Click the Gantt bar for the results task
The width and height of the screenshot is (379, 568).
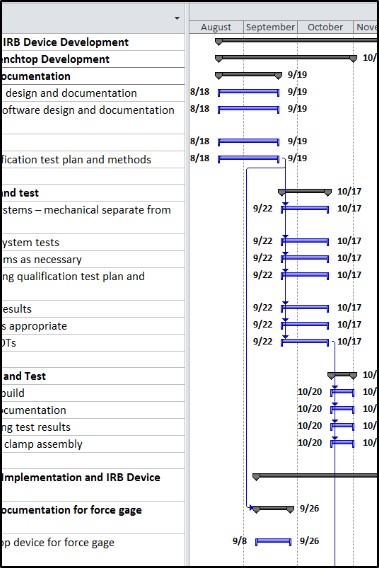(305, 308)
